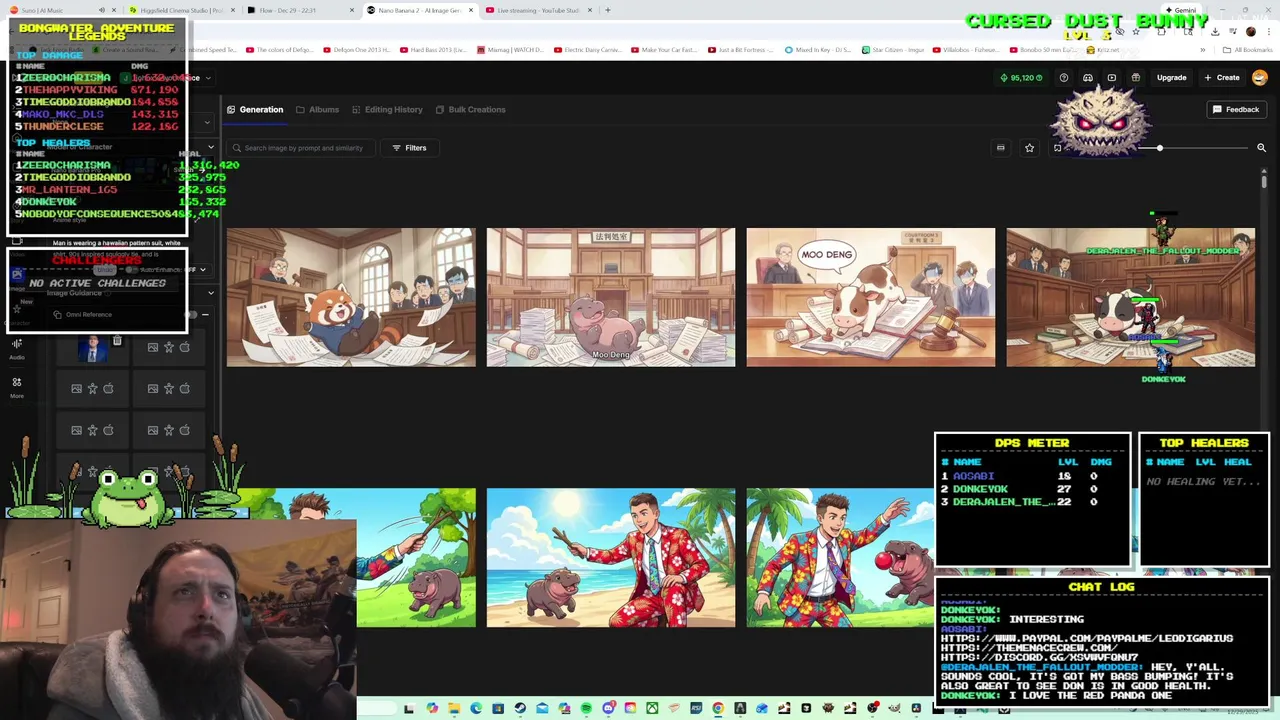This screenshot has height=720, width=1280.
Task: Mute the Suno AI Music tab
Action: pyautogui.click(x=101, y=10)
